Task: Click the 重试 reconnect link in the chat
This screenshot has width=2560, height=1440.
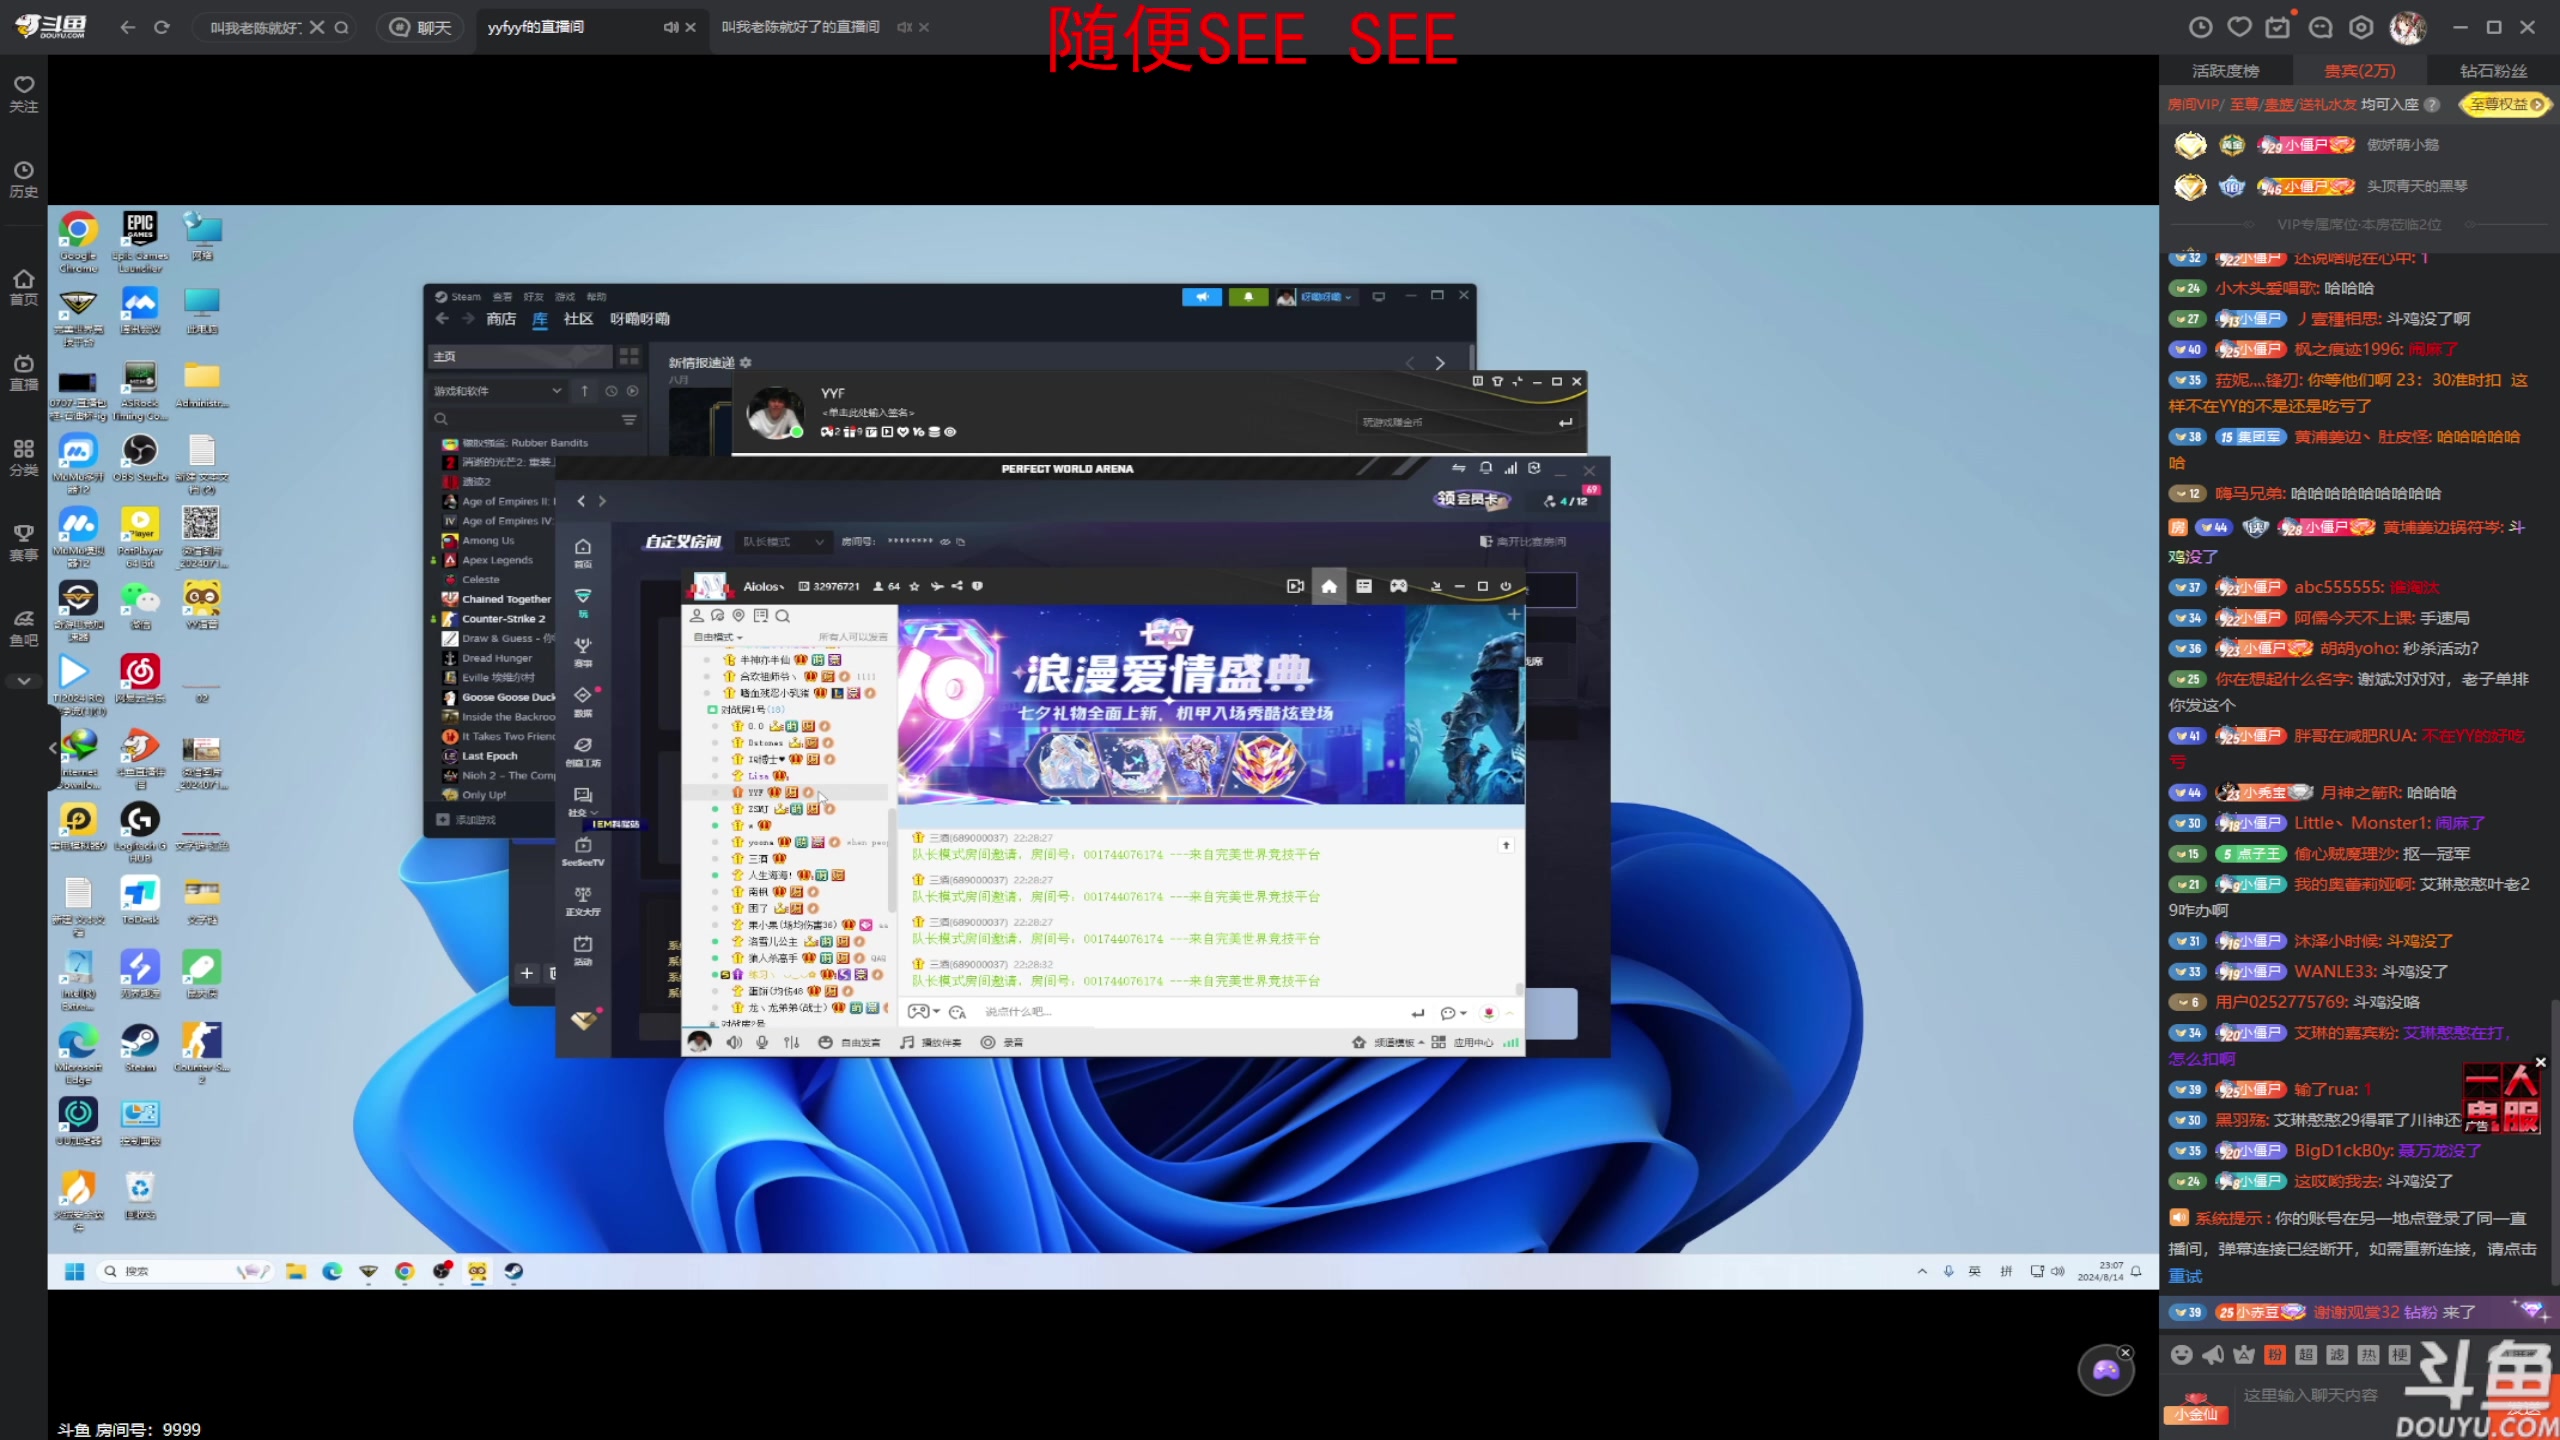Action: click(x=2185, y=1276)
